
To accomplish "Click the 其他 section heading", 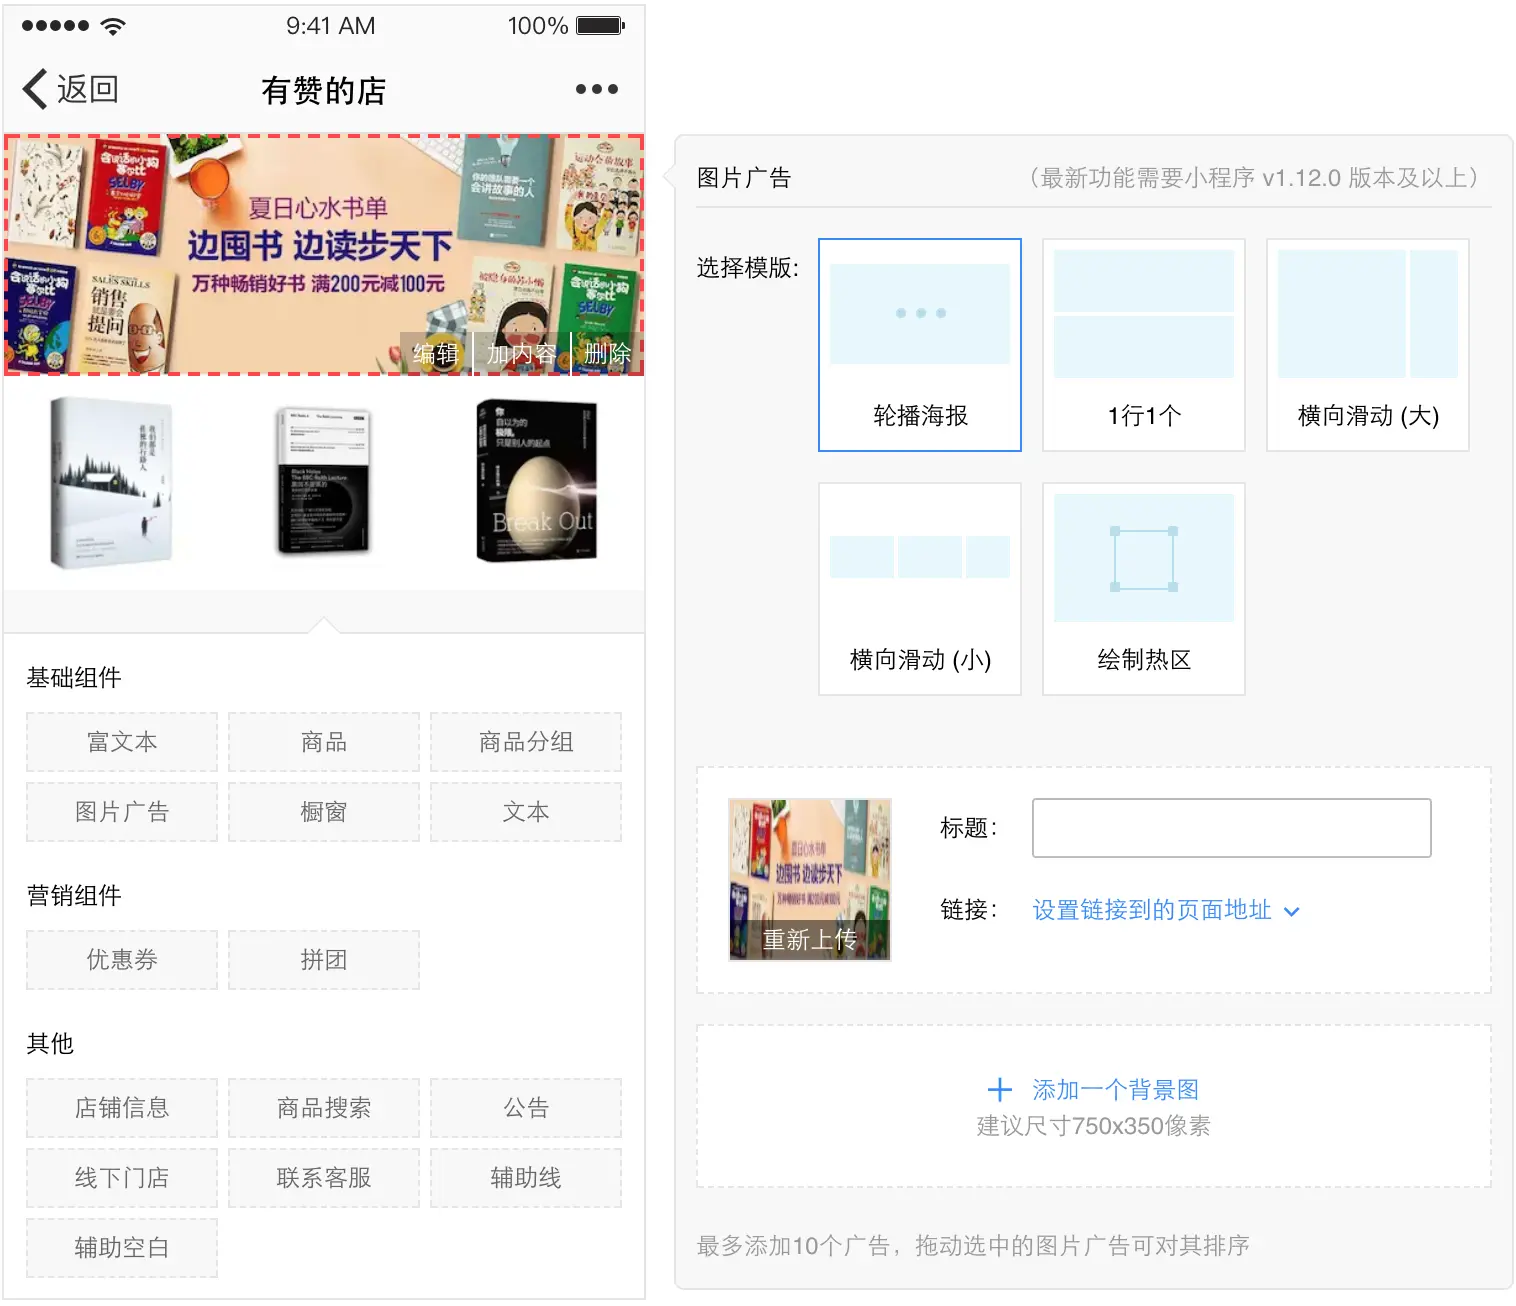I will (x=50, y=1044).
